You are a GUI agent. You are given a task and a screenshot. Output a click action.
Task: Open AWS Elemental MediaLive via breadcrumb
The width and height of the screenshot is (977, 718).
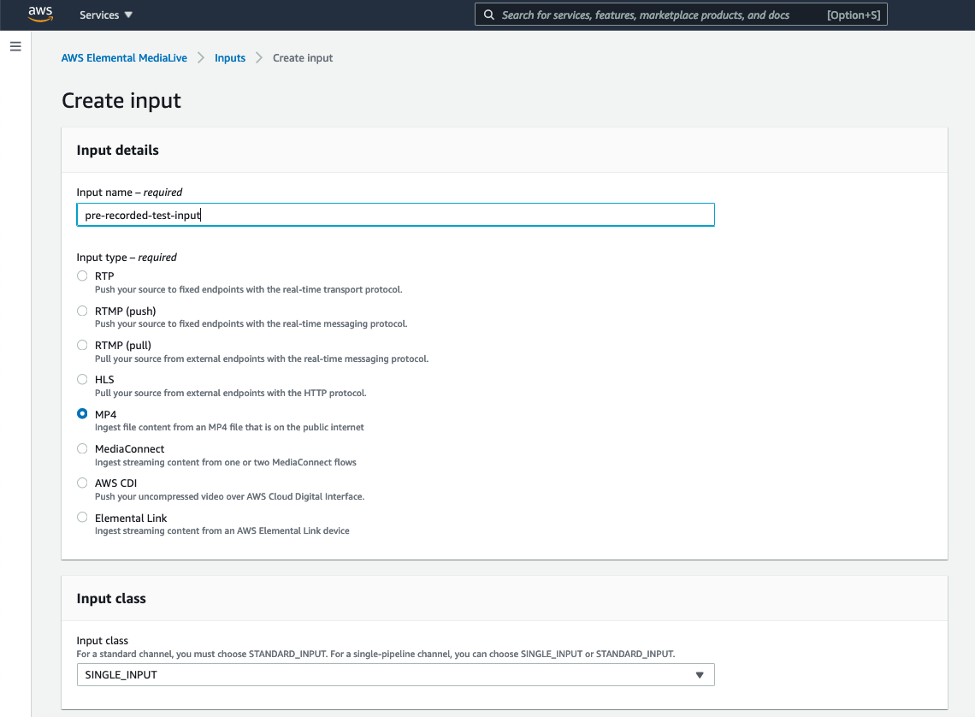[x=124, y=58]
